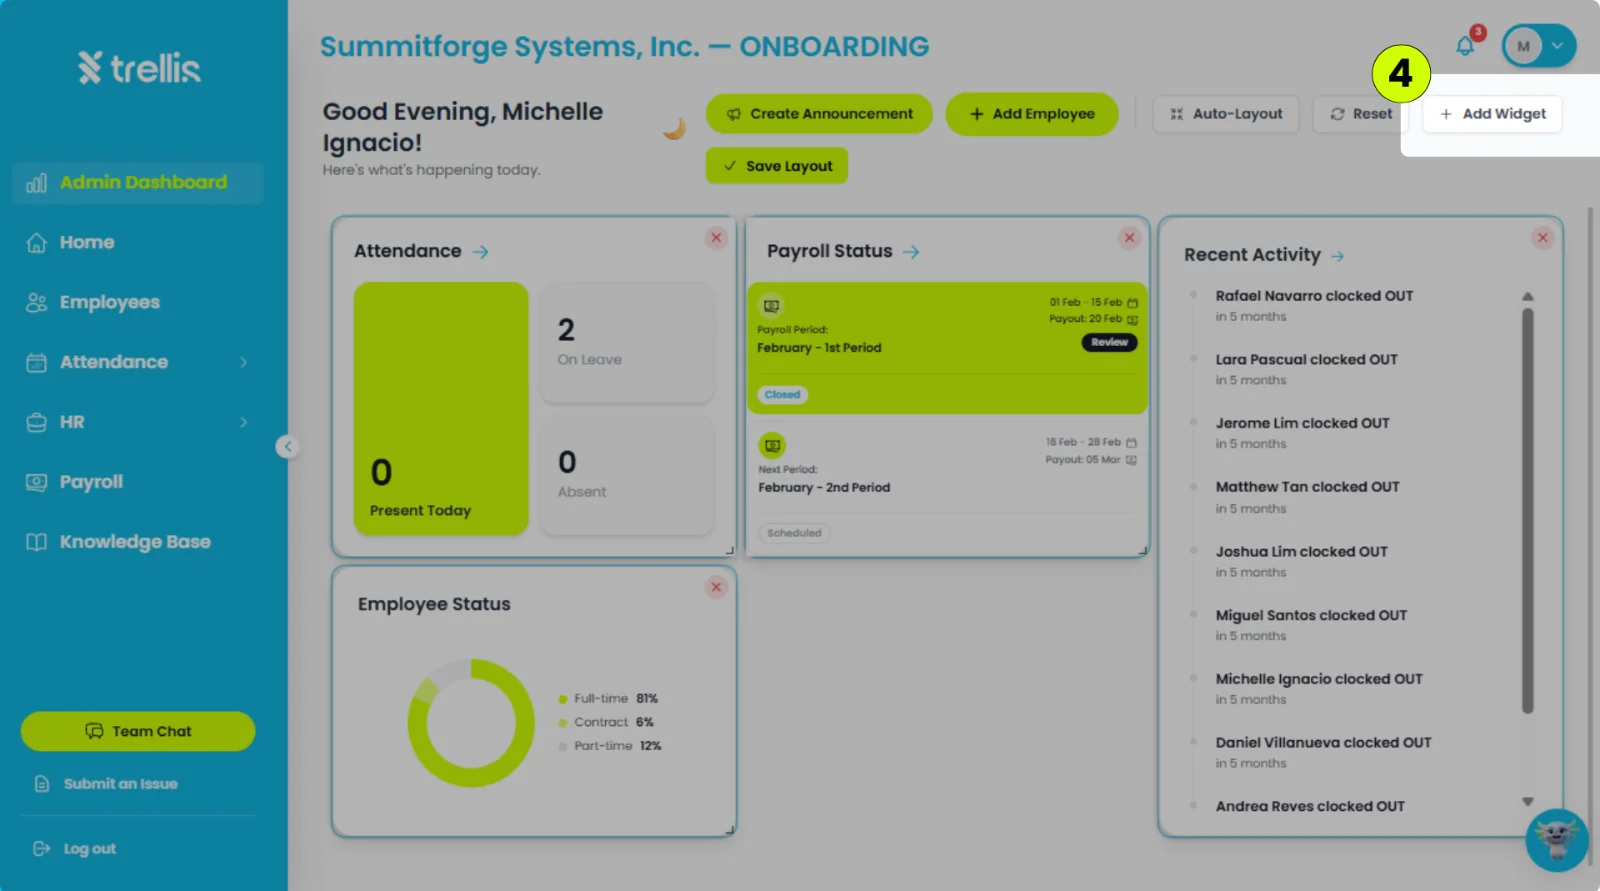Open Recent Activity arrow link
Image resolution: width=1600 pixels, height=891 pixels.
tap(1337, 256)
